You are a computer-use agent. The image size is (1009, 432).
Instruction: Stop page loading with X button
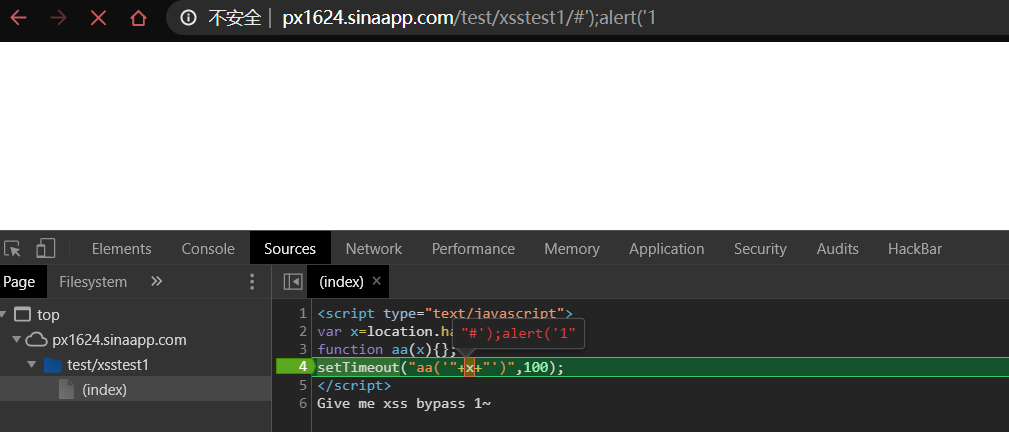coord(99,18)
